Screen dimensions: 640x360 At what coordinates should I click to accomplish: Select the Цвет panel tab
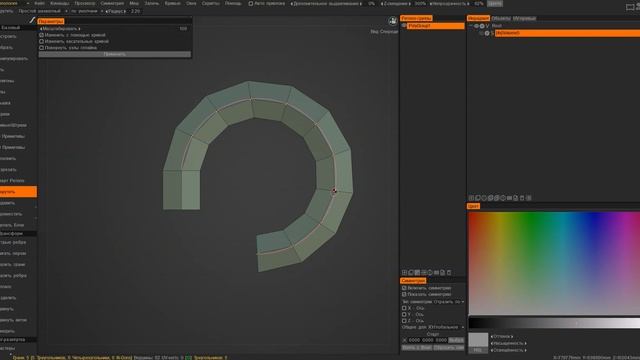[473, 206]
